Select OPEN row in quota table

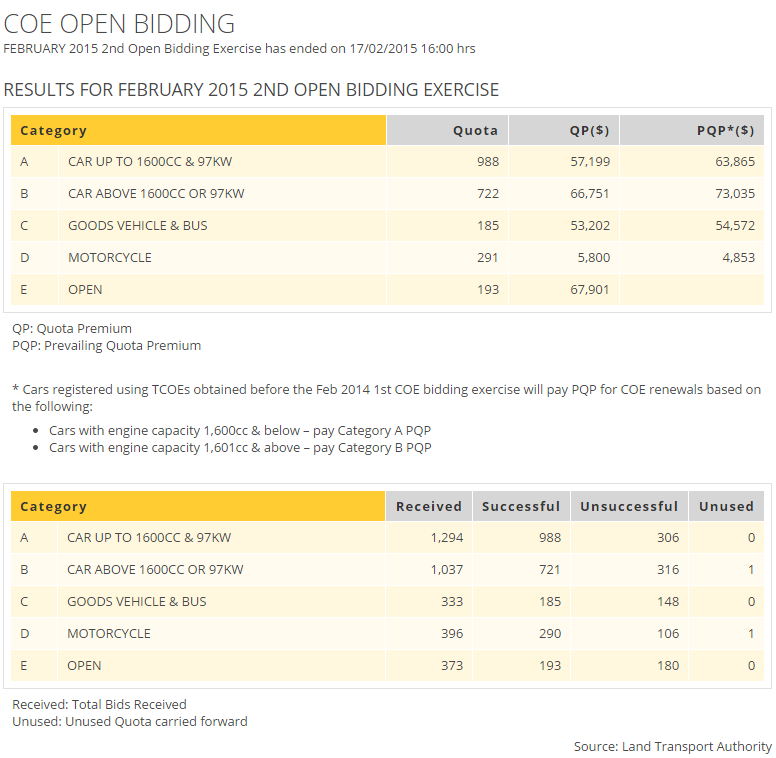(387, 289)
